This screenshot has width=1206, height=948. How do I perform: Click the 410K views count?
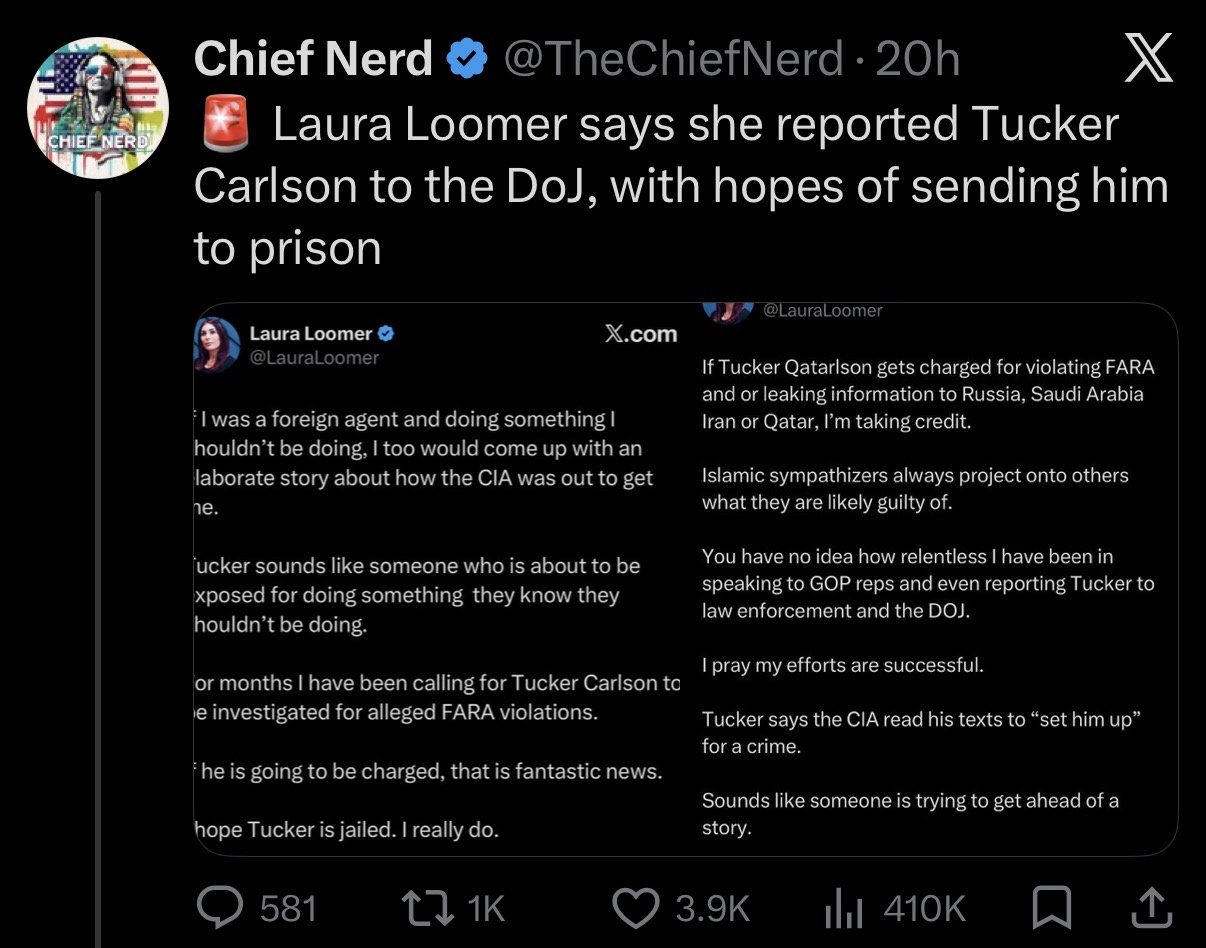point(925,908)
